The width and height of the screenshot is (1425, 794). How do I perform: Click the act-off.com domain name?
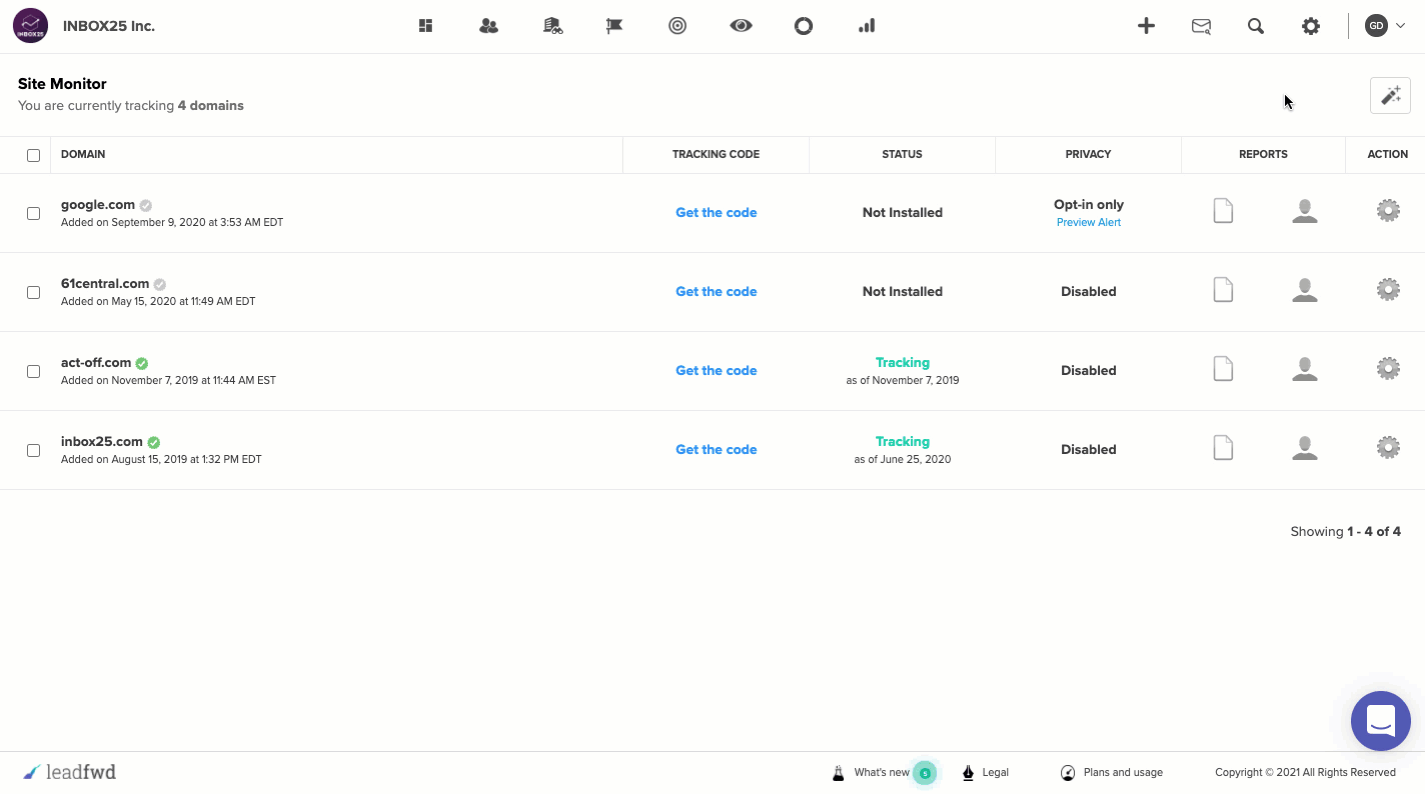pyautogui.click(x=96, y=362)
